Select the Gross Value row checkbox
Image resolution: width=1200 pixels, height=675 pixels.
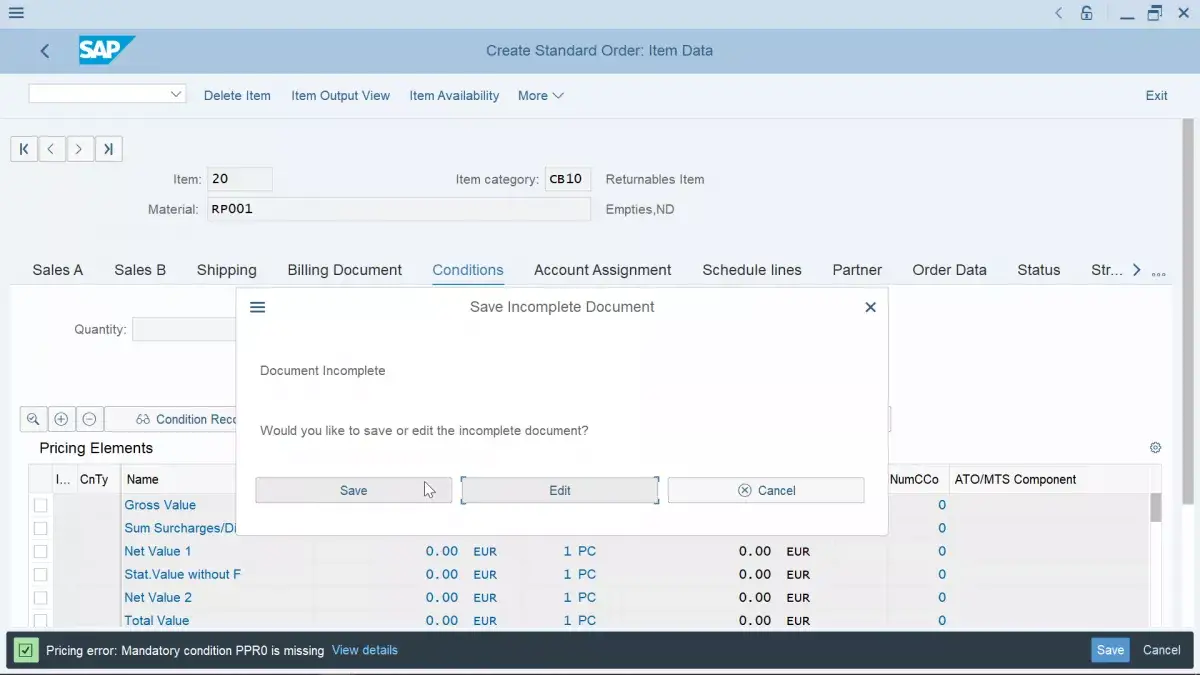(41, 505)
